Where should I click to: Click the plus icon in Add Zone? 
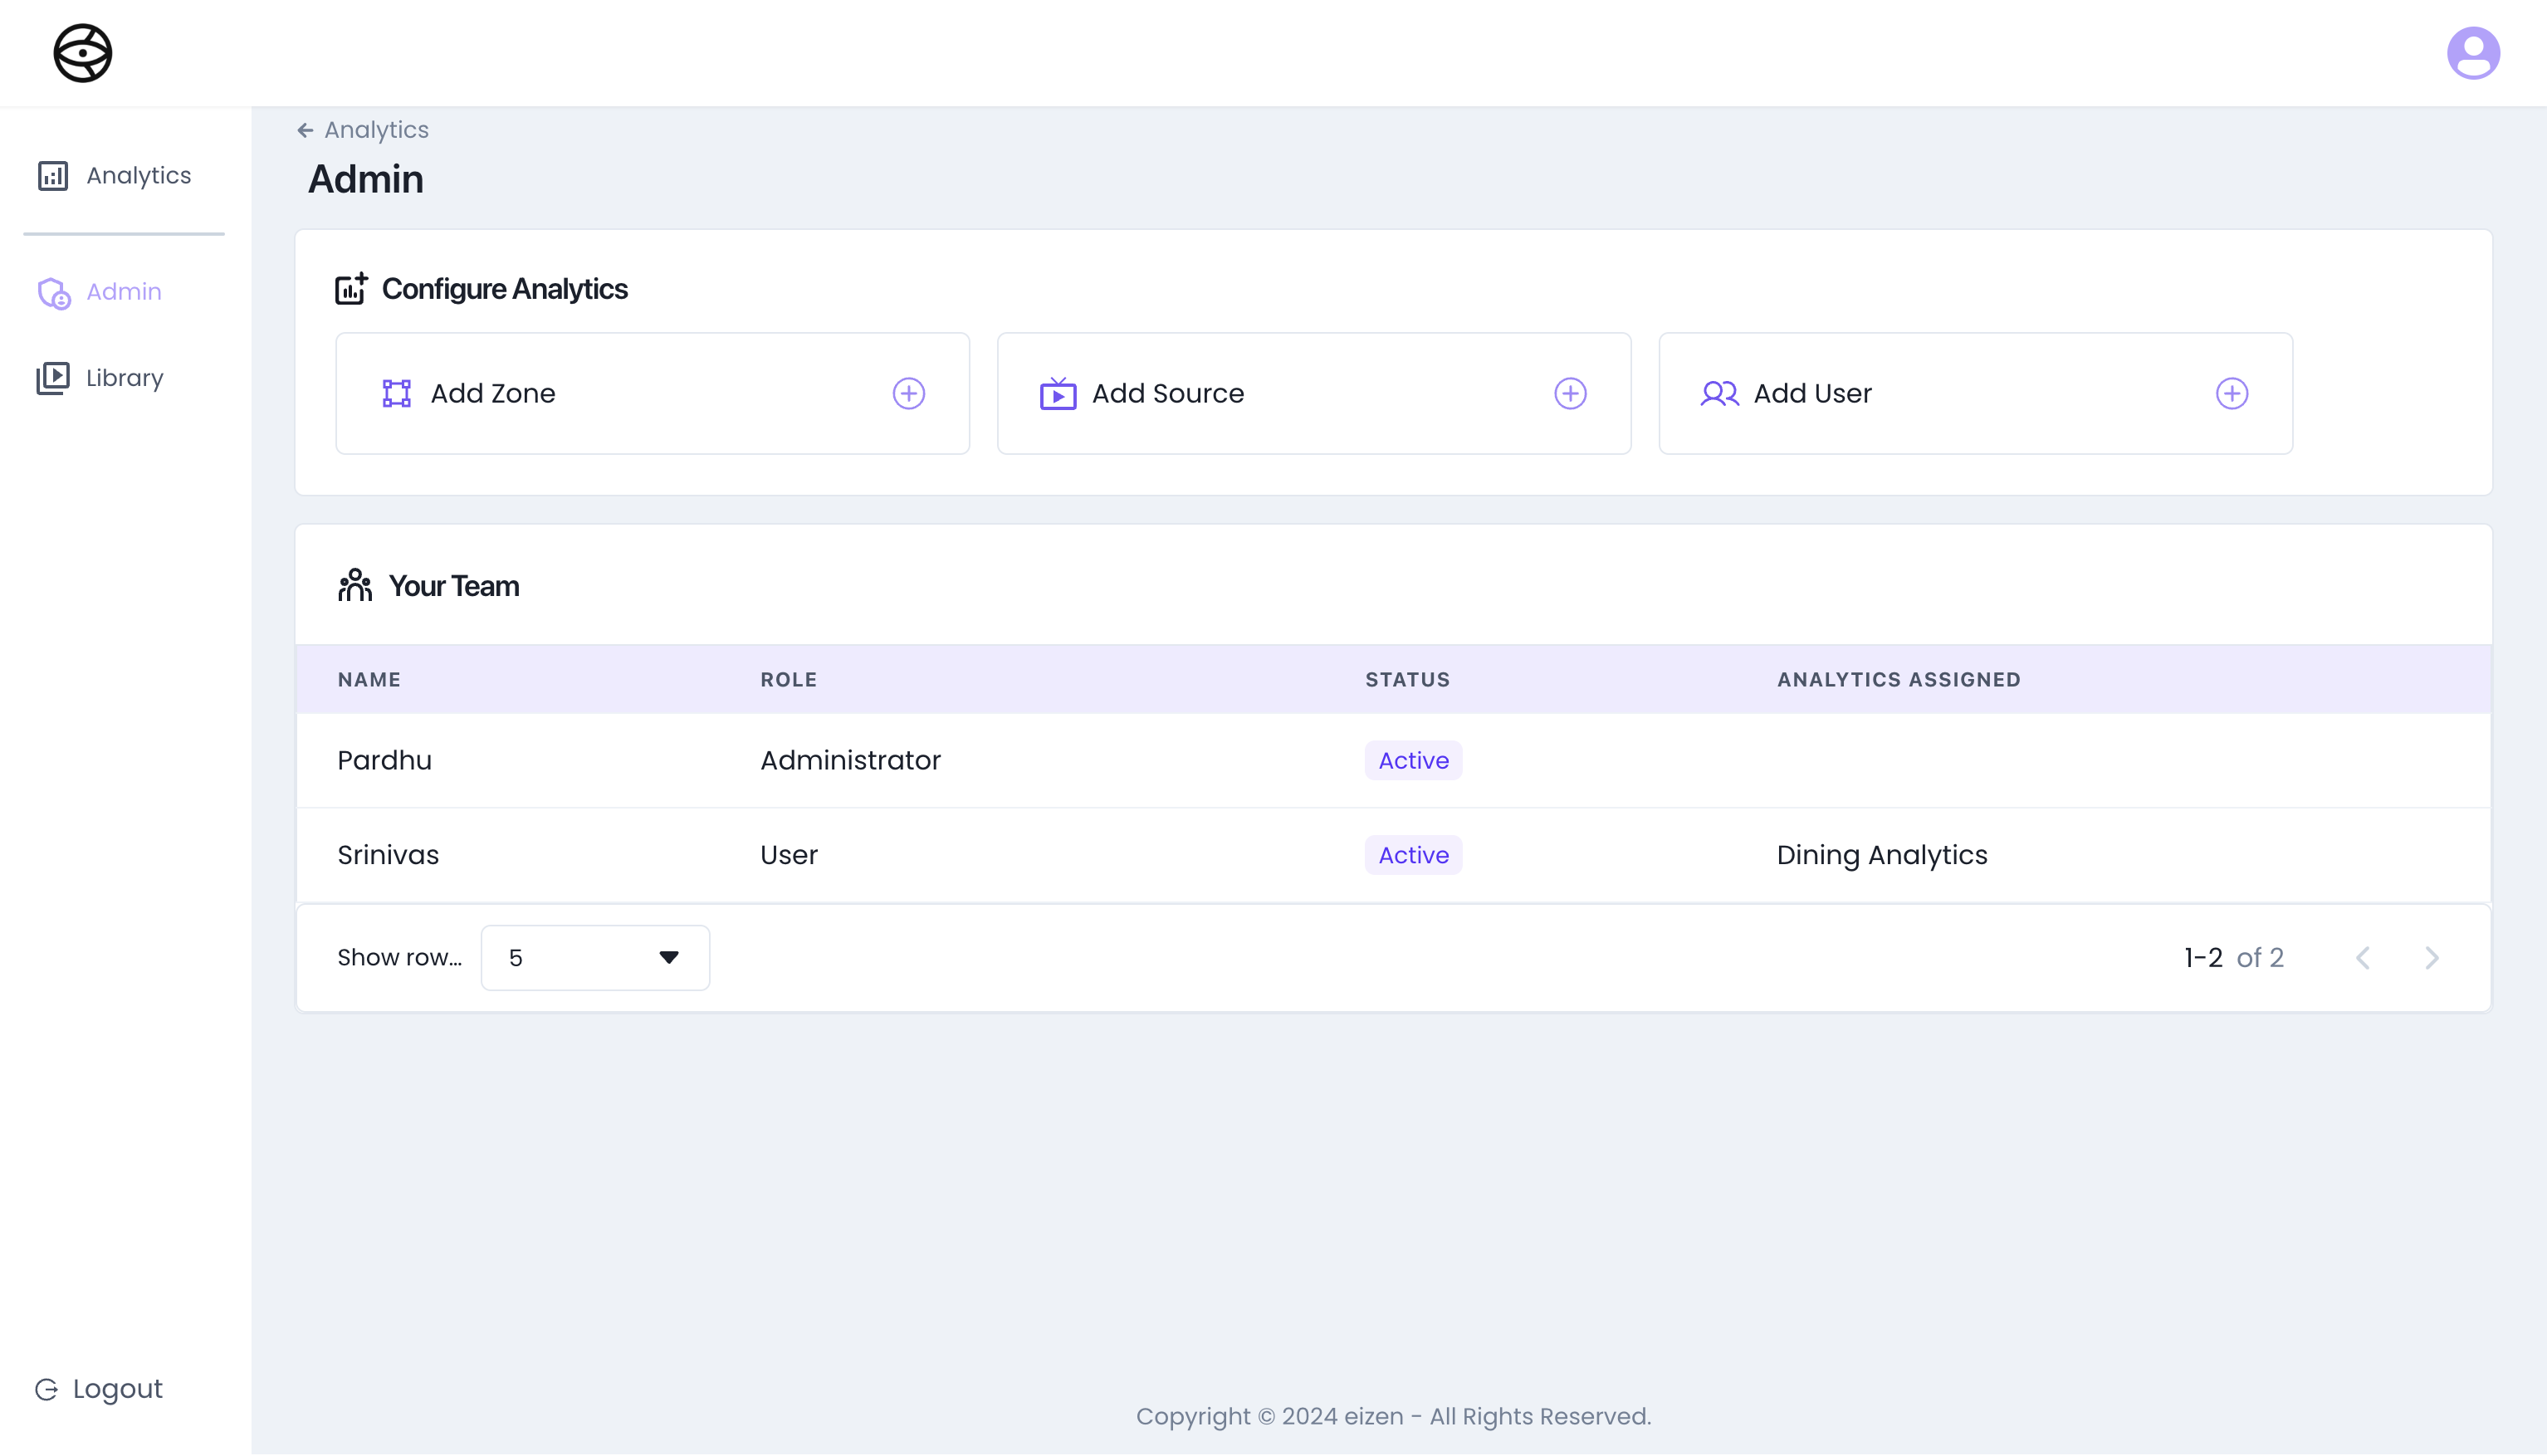pyautogui.click(x=908, y=393)
